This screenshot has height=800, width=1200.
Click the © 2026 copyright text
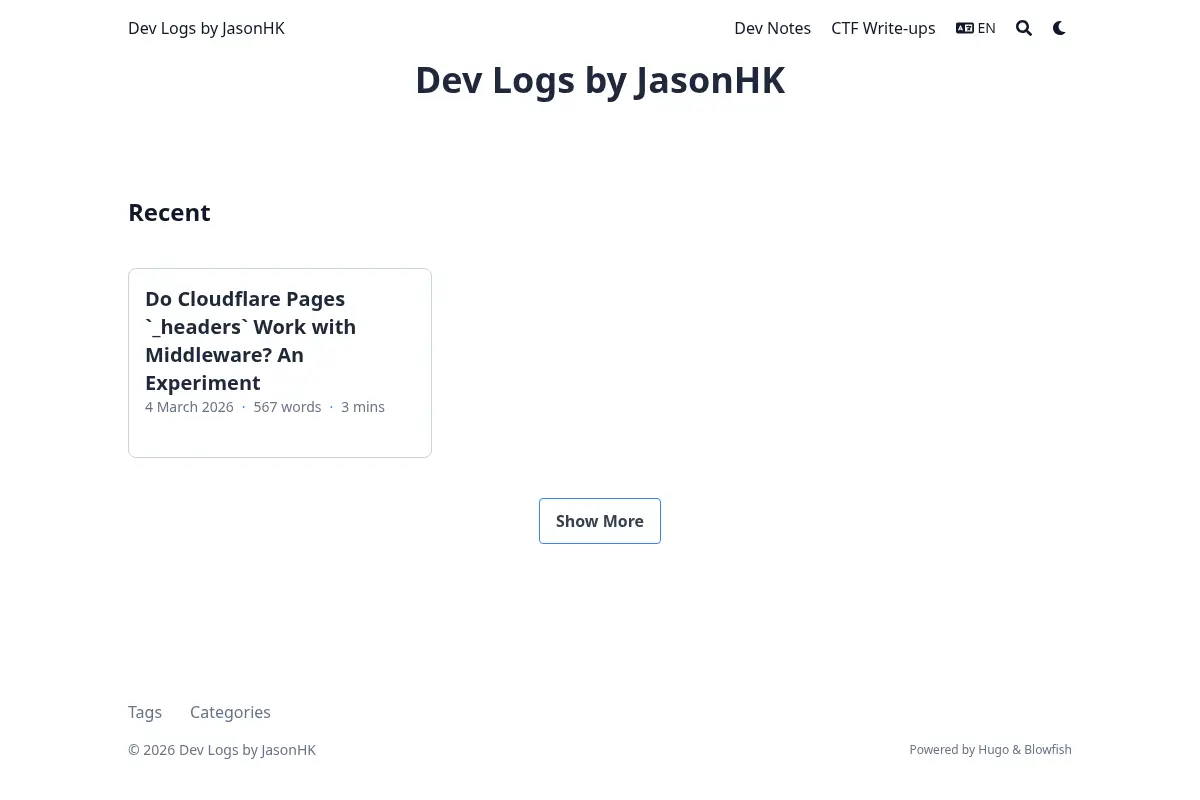222,750
